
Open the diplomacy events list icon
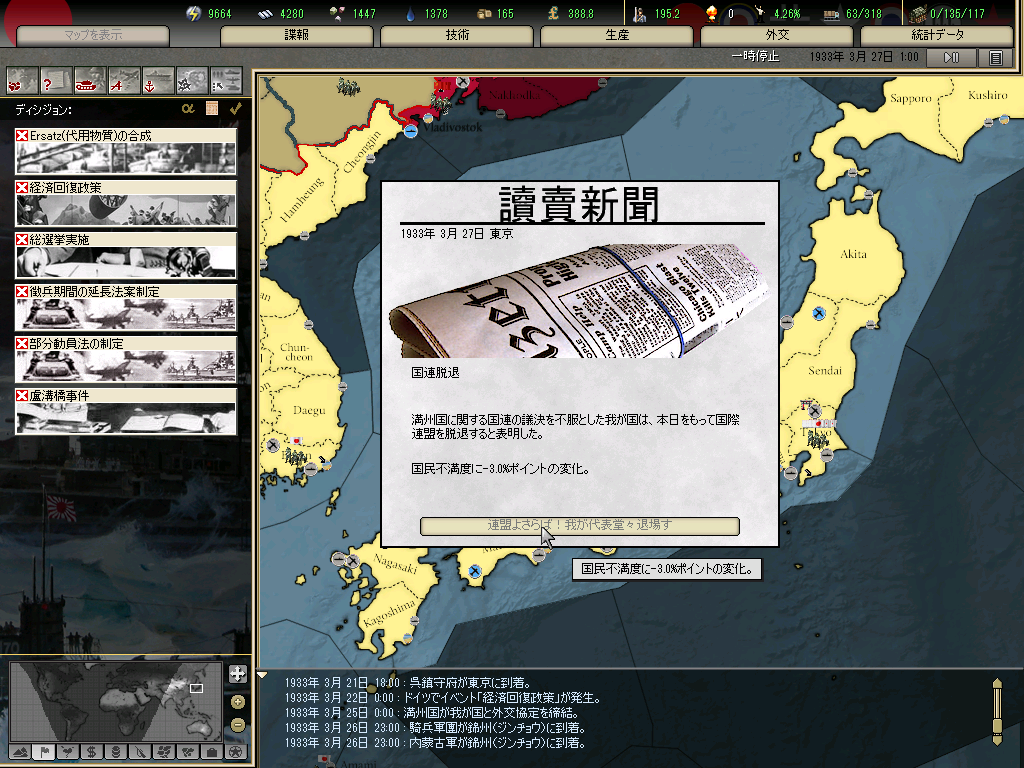tap(22, 81)
